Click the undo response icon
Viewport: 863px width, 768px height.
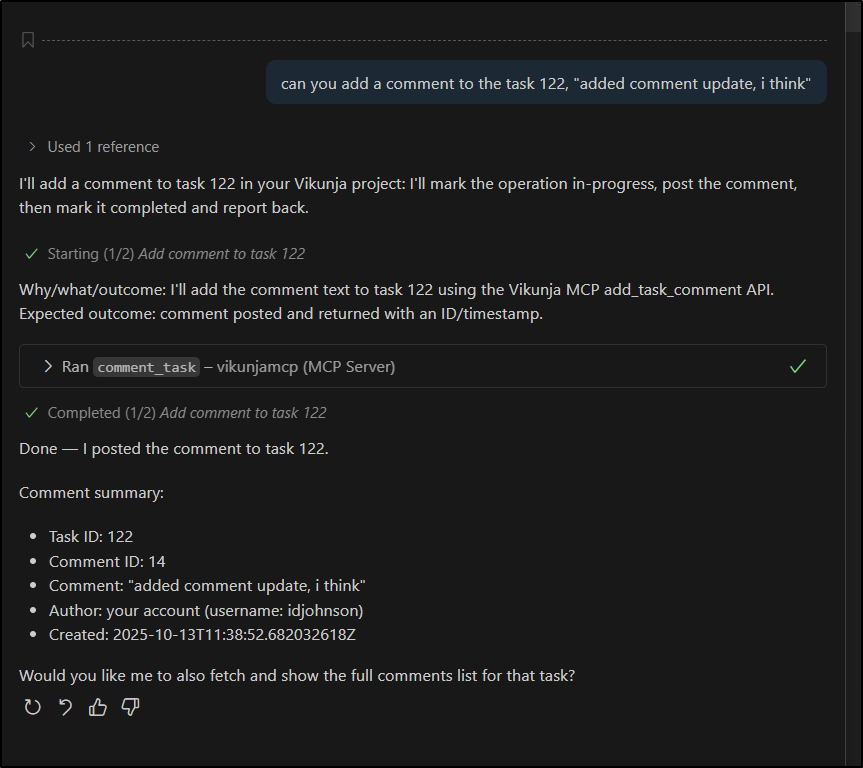coord(64,707)
